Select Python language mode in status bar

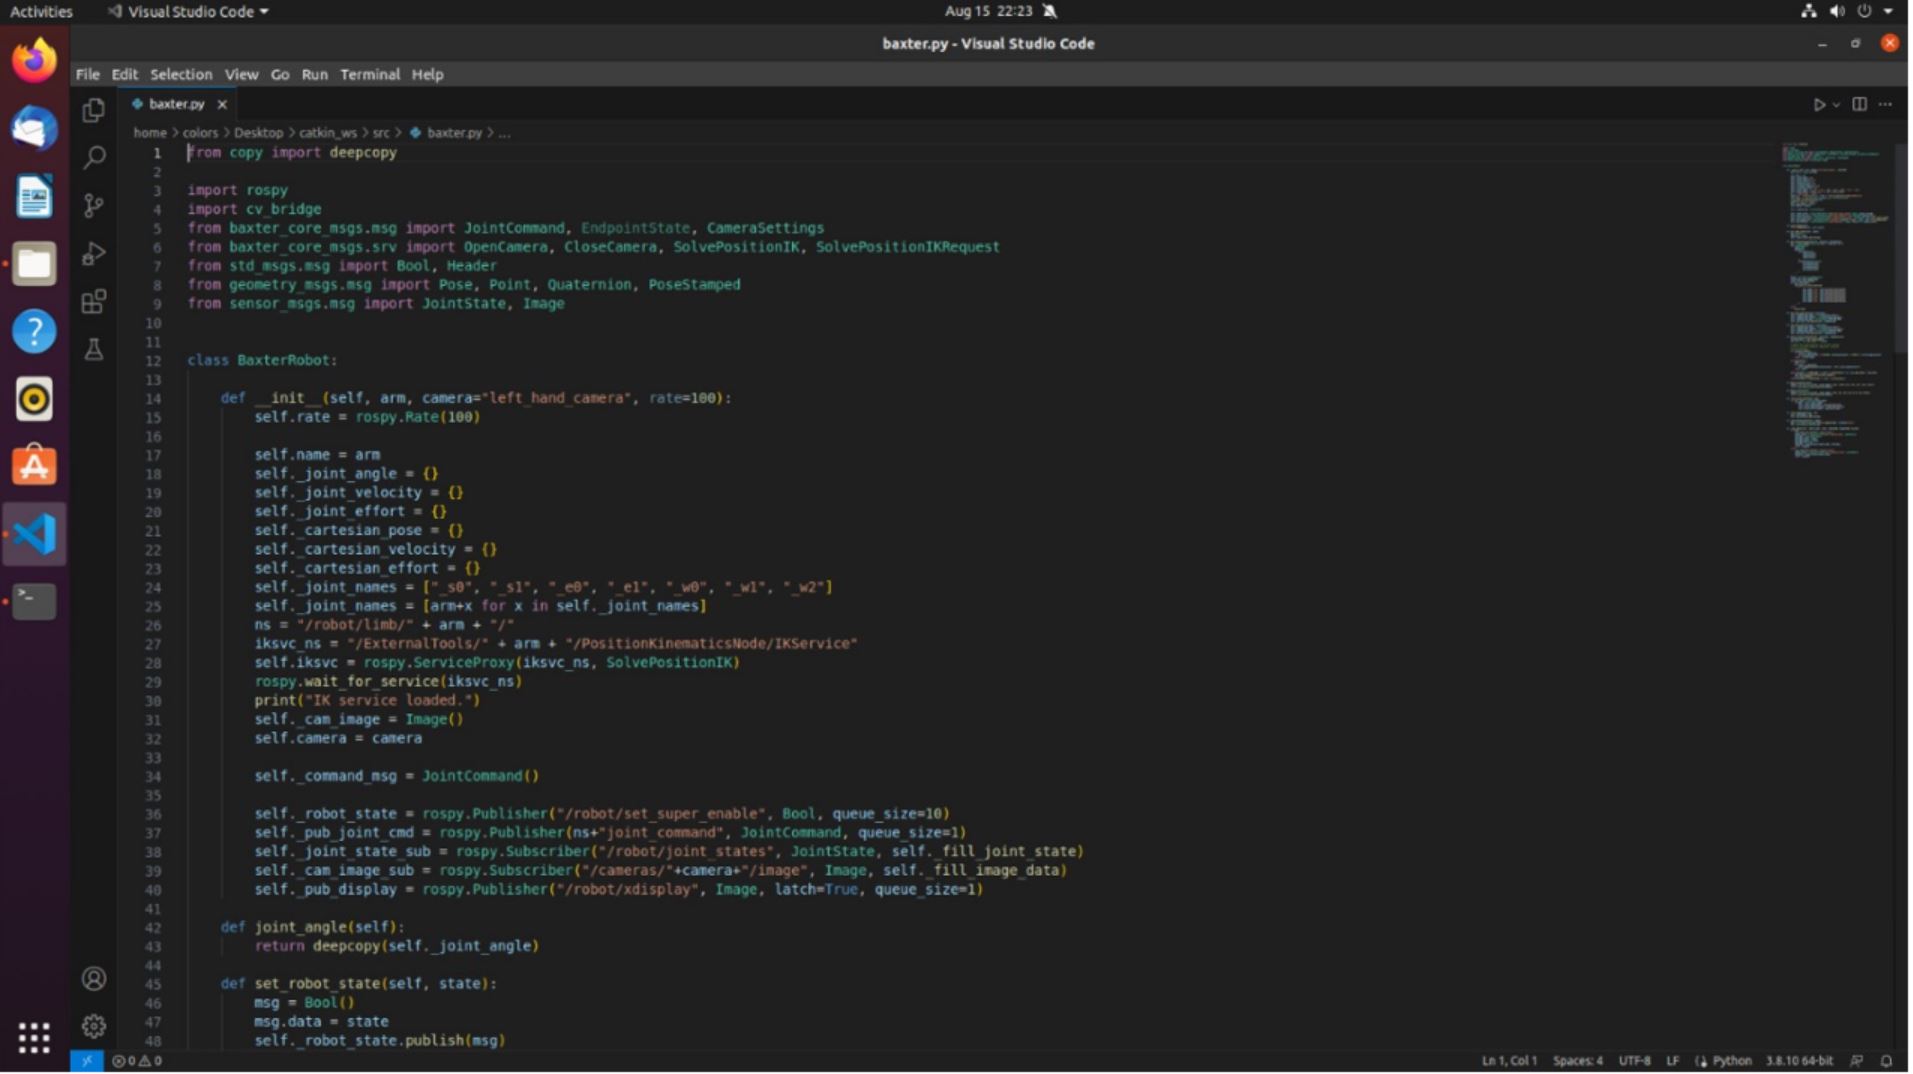(x=1731, y=1061)
